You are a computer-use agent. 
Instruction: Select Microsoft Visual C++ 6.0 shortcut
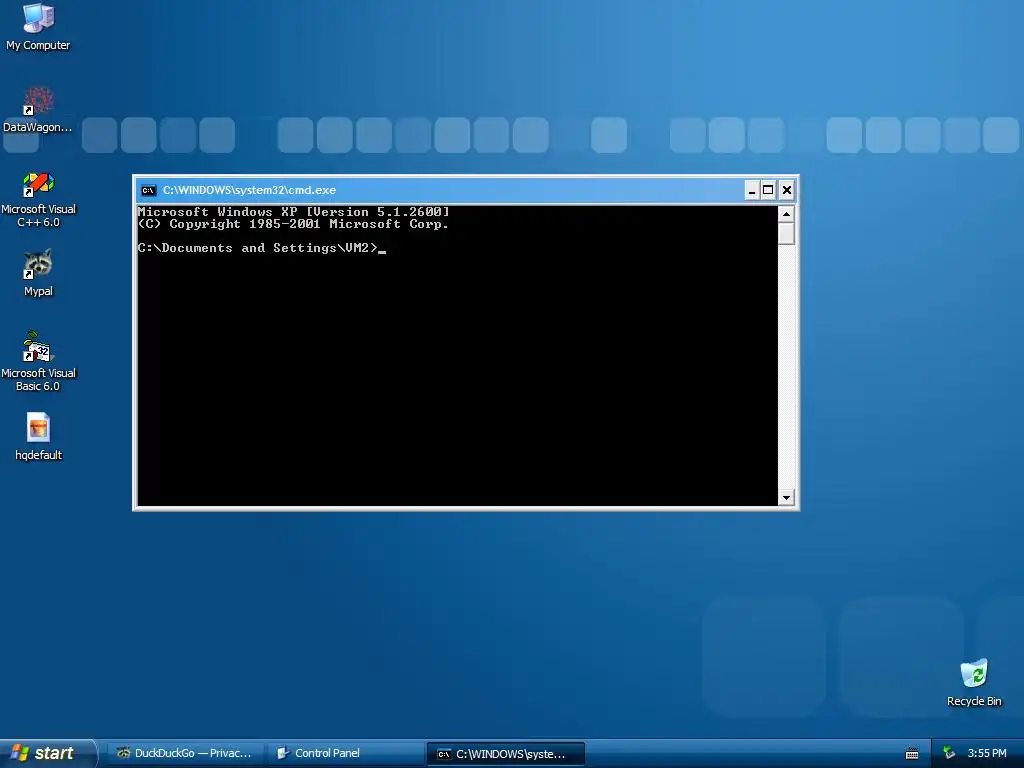click(x=38, y=199)
